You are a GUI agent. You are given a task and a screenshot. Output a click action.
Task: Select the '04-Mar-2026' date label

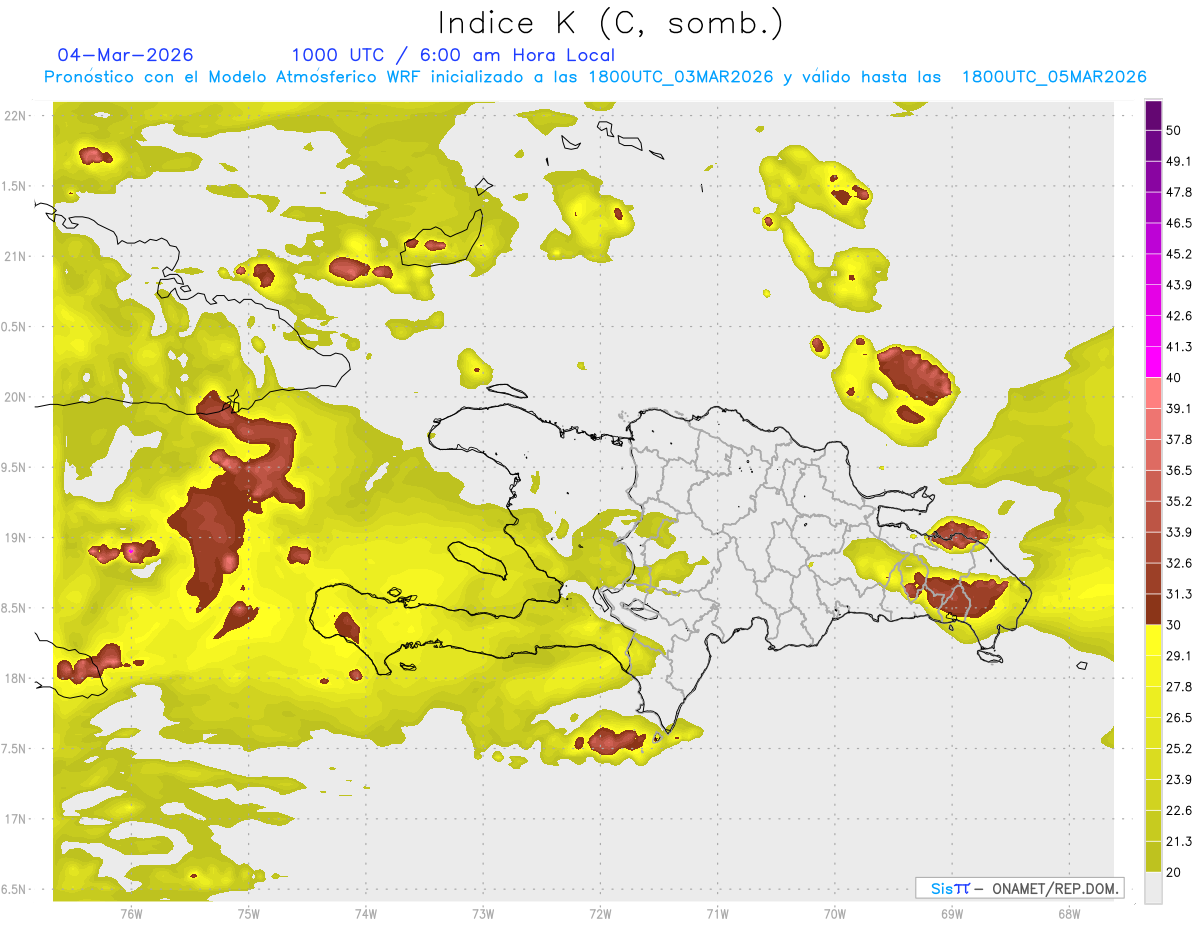[126, 55]
